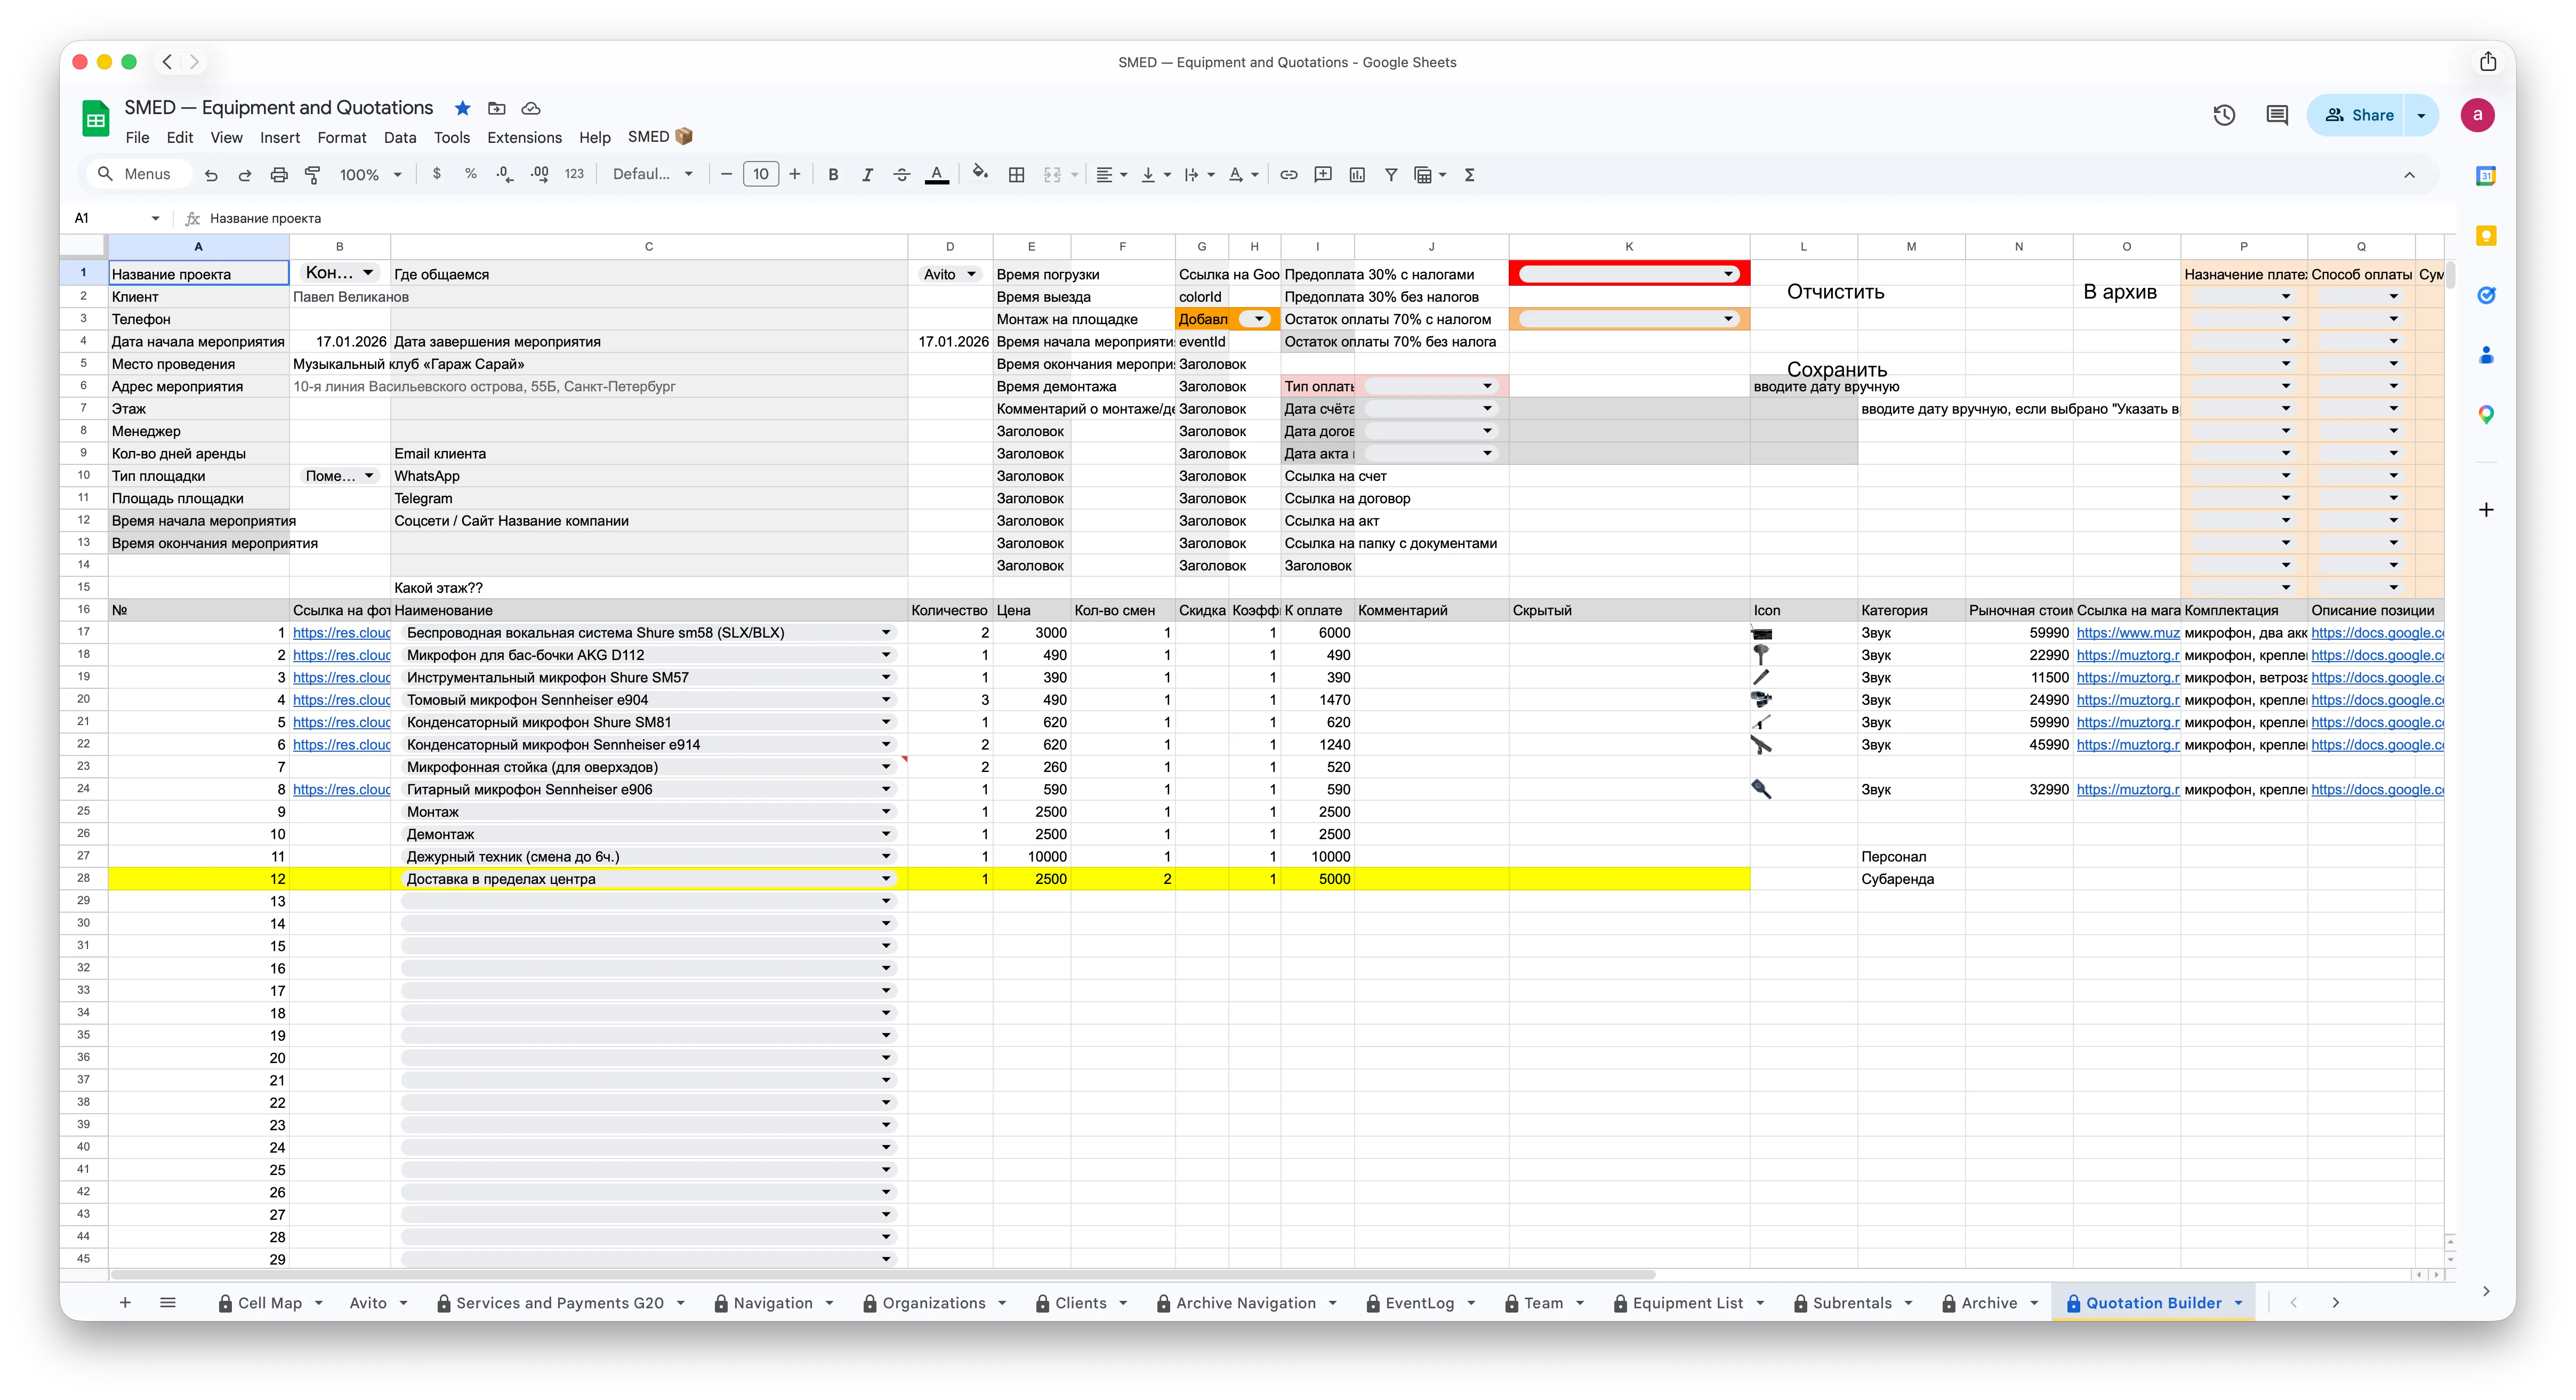Screen dimensions: 2576x1400
Task: Open dropdown for Доставка в пределах центра
Action: tap(886, 879)
